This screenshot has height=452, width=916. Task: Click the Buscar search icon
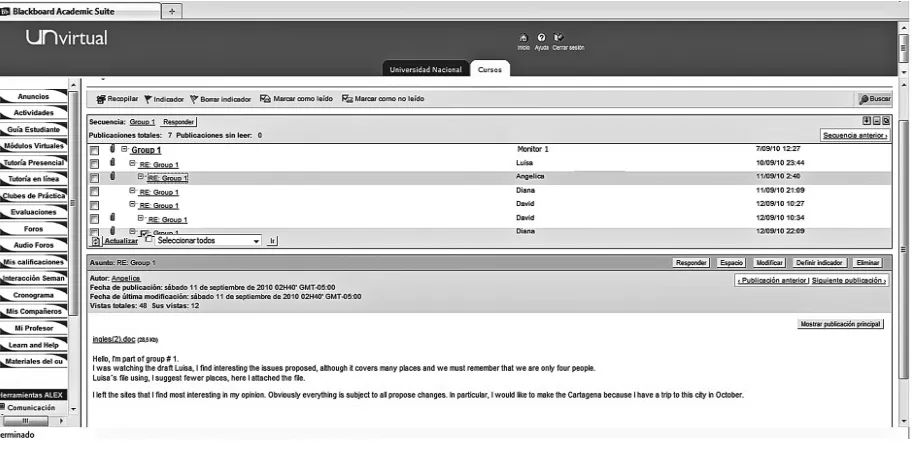(864, 99)
